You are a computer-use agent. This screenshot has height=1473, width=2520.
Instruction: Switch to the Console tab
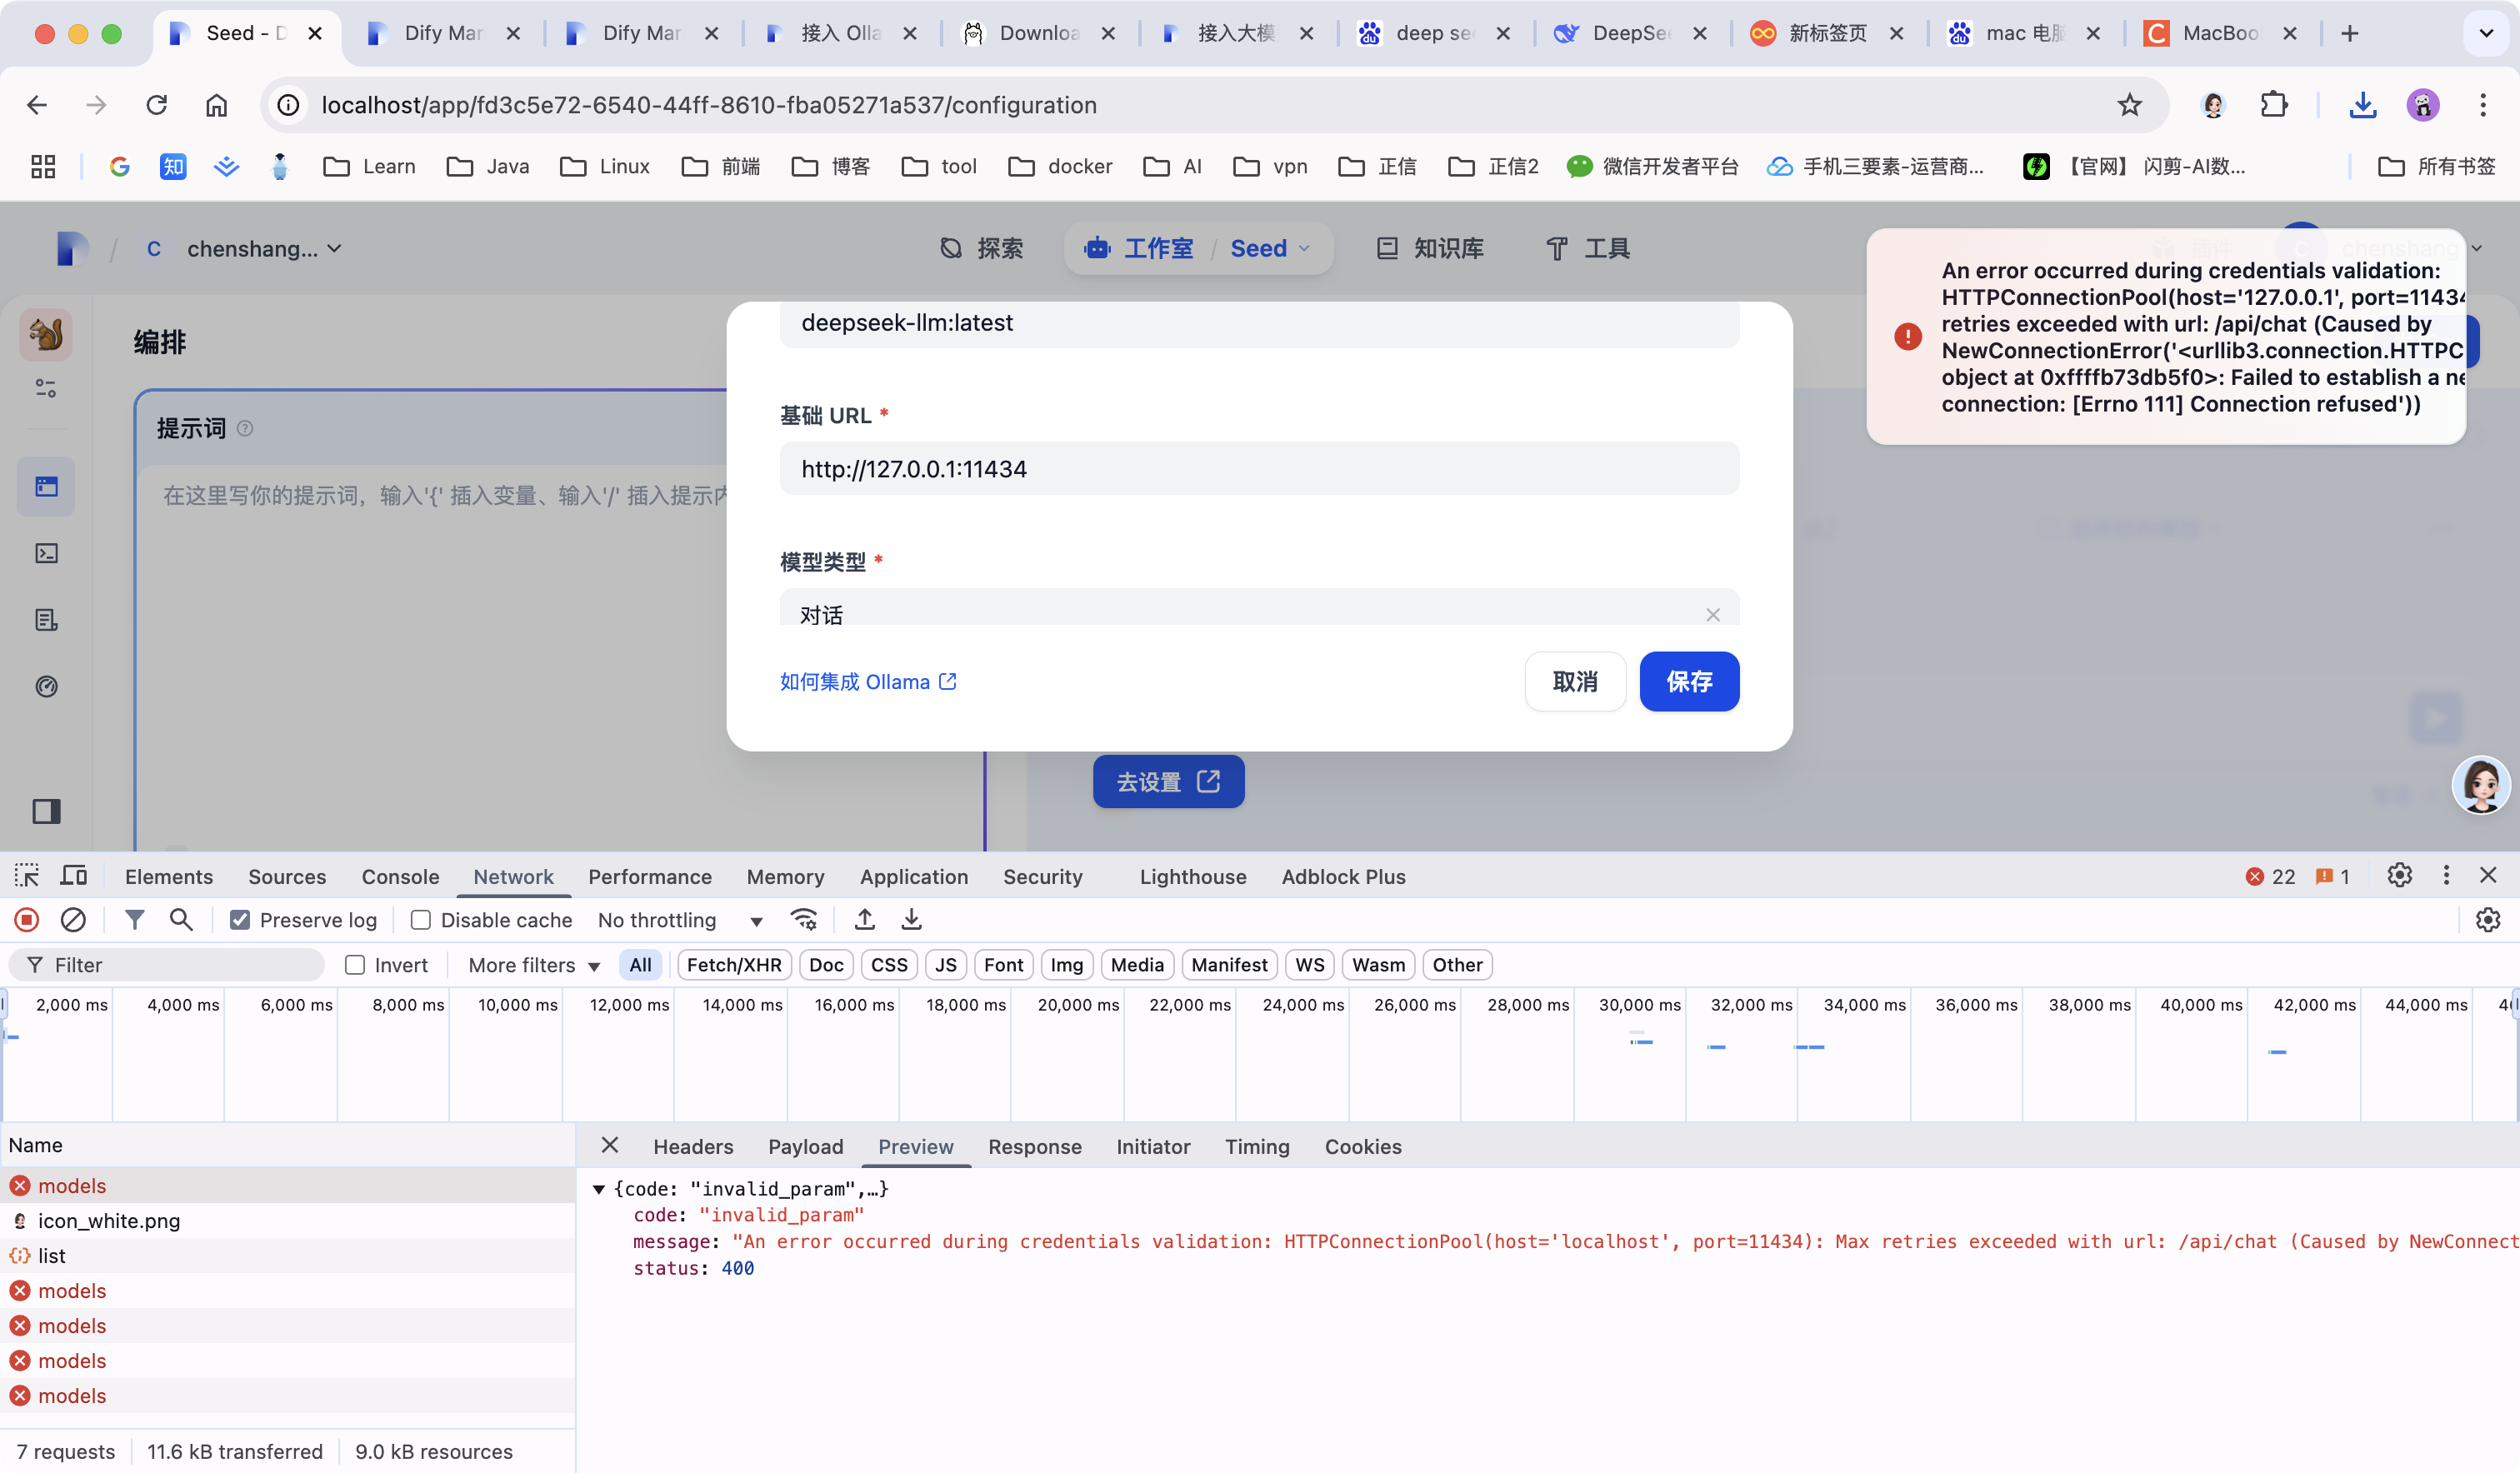(x=400, y=877)
